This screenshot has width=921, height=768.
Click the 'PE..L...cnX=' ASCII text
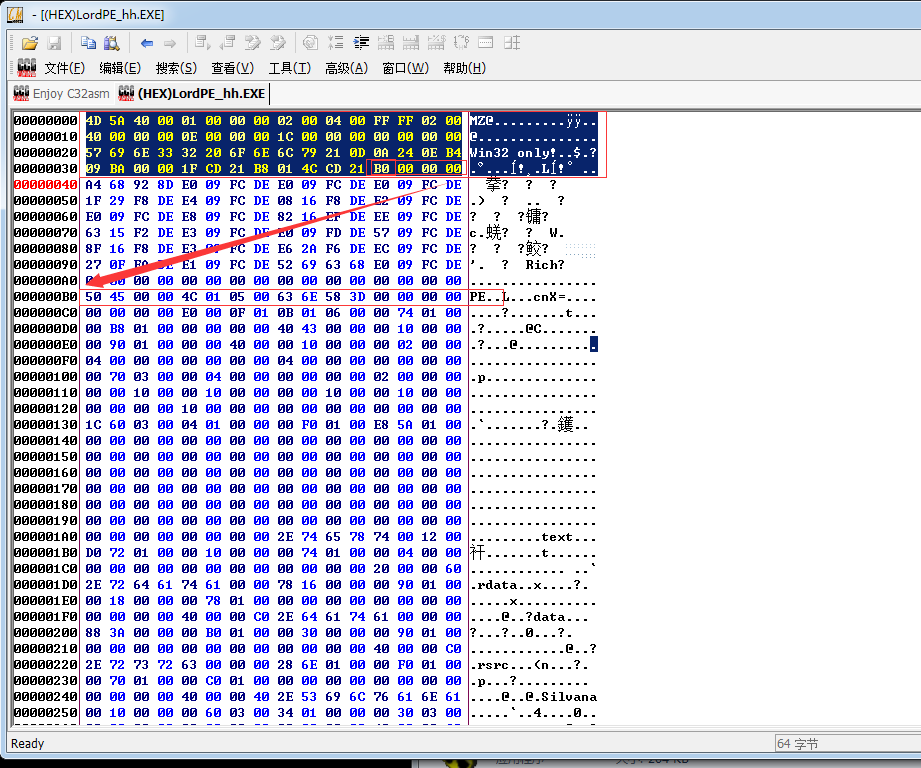[517, 297]
